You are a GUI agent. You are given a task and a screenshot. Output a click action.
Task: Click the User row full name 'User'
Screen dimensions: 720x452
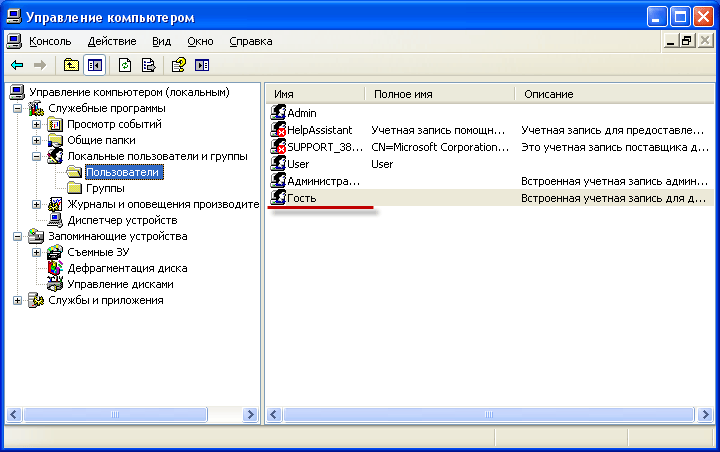click(x=382, y=164)
